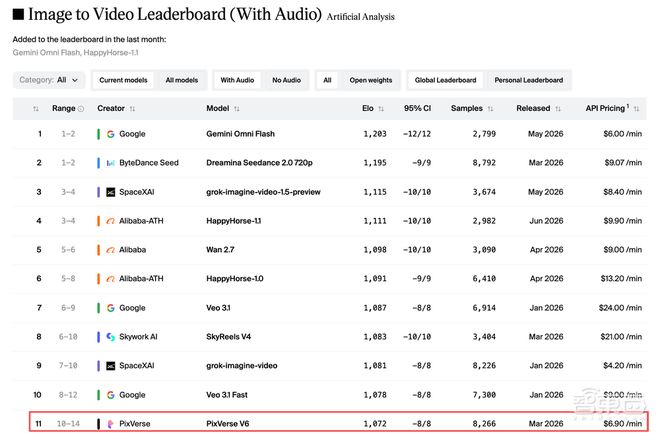660x433 pixels.
Task: Switch filter to Open weights
Action: (x=371, y=80)
